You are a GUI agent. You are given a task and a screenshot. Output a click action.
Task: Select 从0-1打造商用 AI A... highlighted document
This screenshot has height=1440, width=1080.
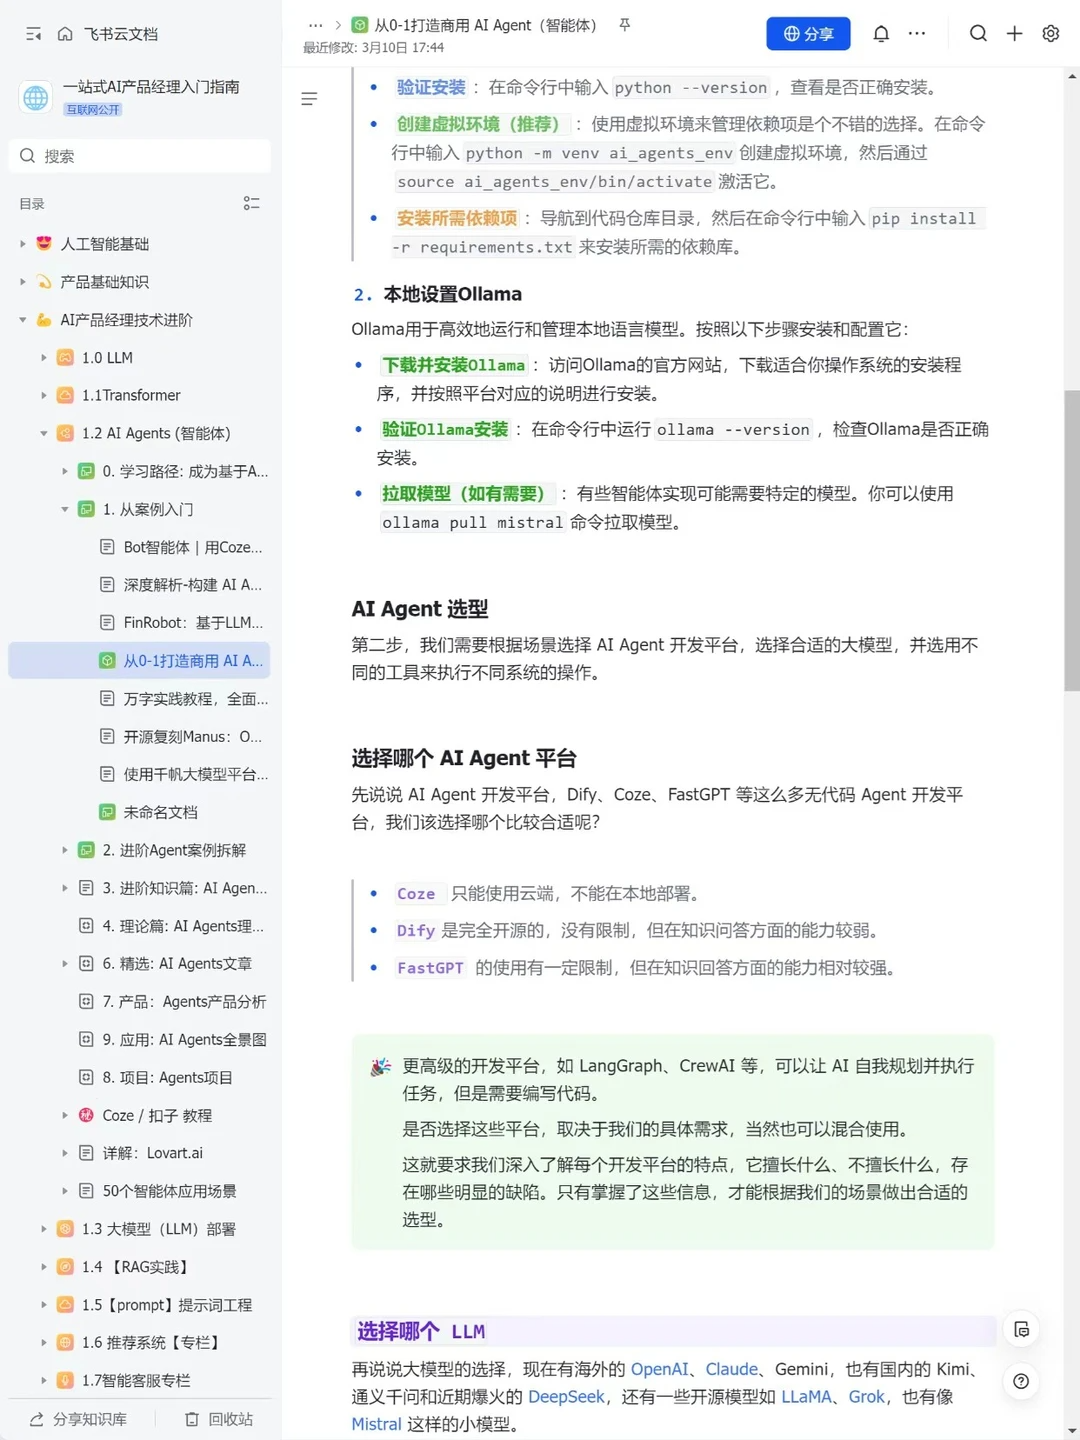click(x=139, y=661)
